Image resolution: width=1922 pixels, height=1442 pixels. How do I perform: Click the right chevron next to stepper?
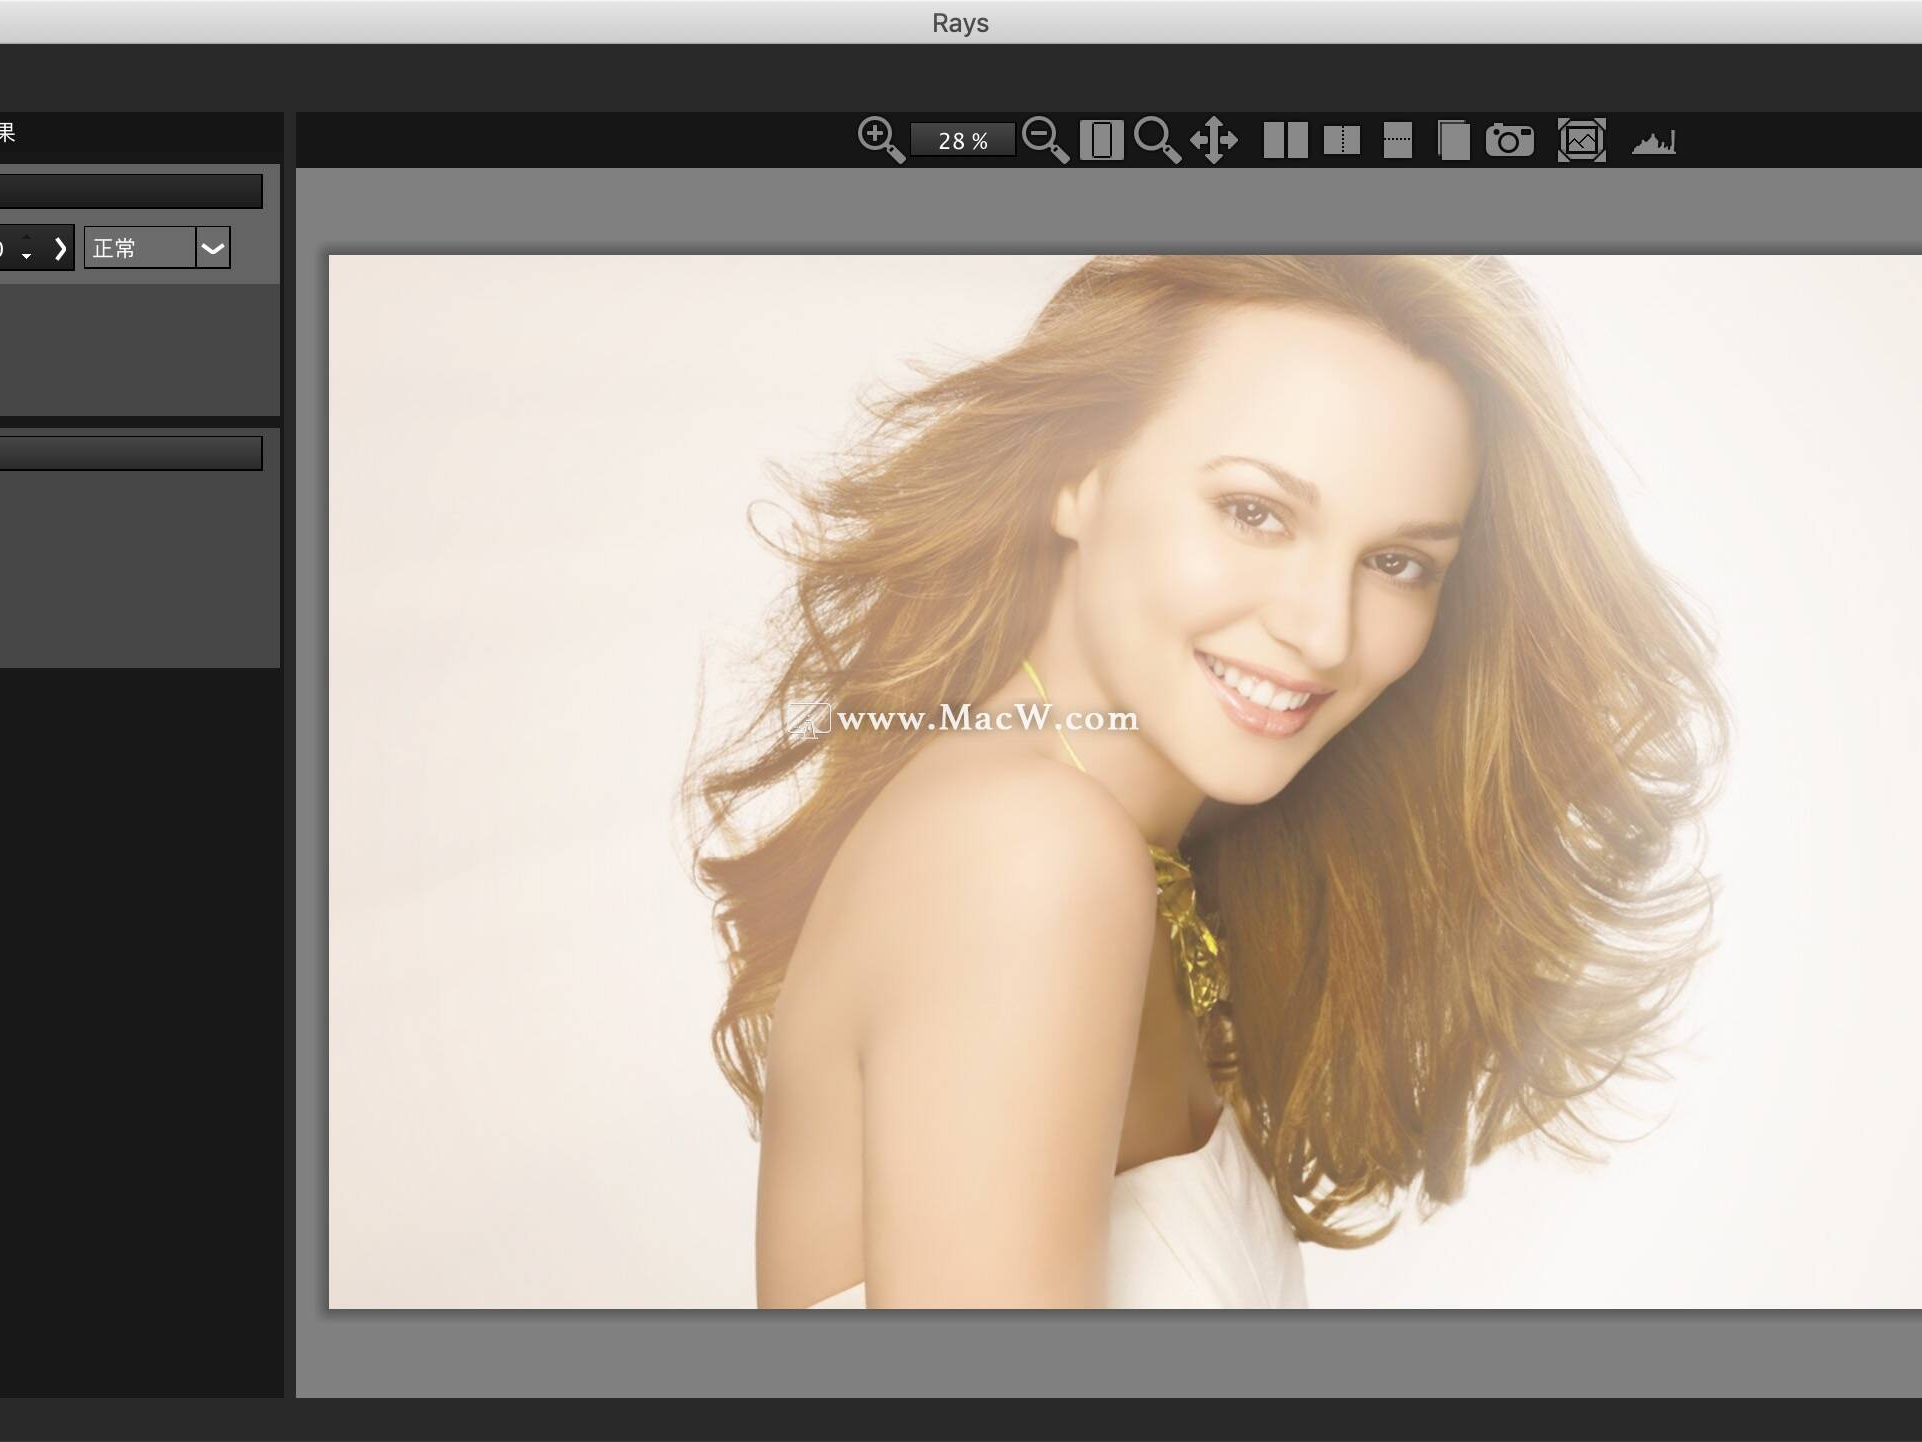[x=60, y=248]
